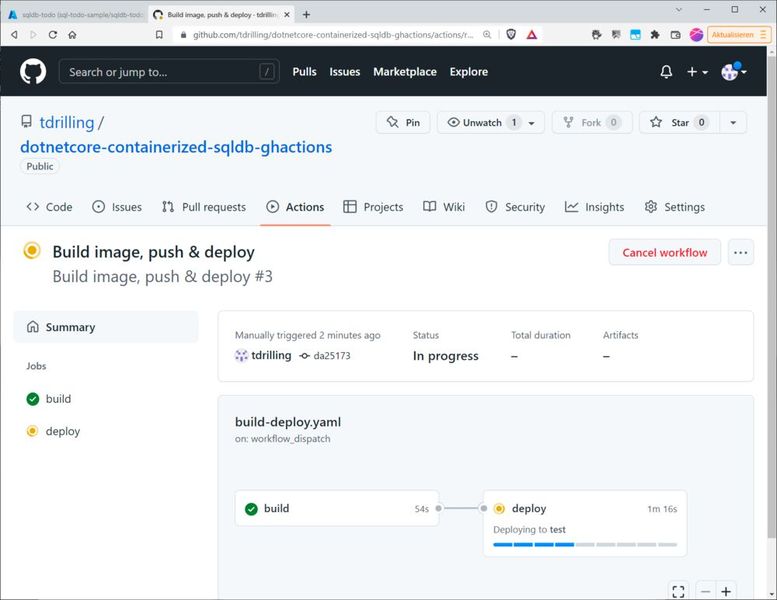Open notifications bell icon
777x600 pixels.
click(666, 72)
